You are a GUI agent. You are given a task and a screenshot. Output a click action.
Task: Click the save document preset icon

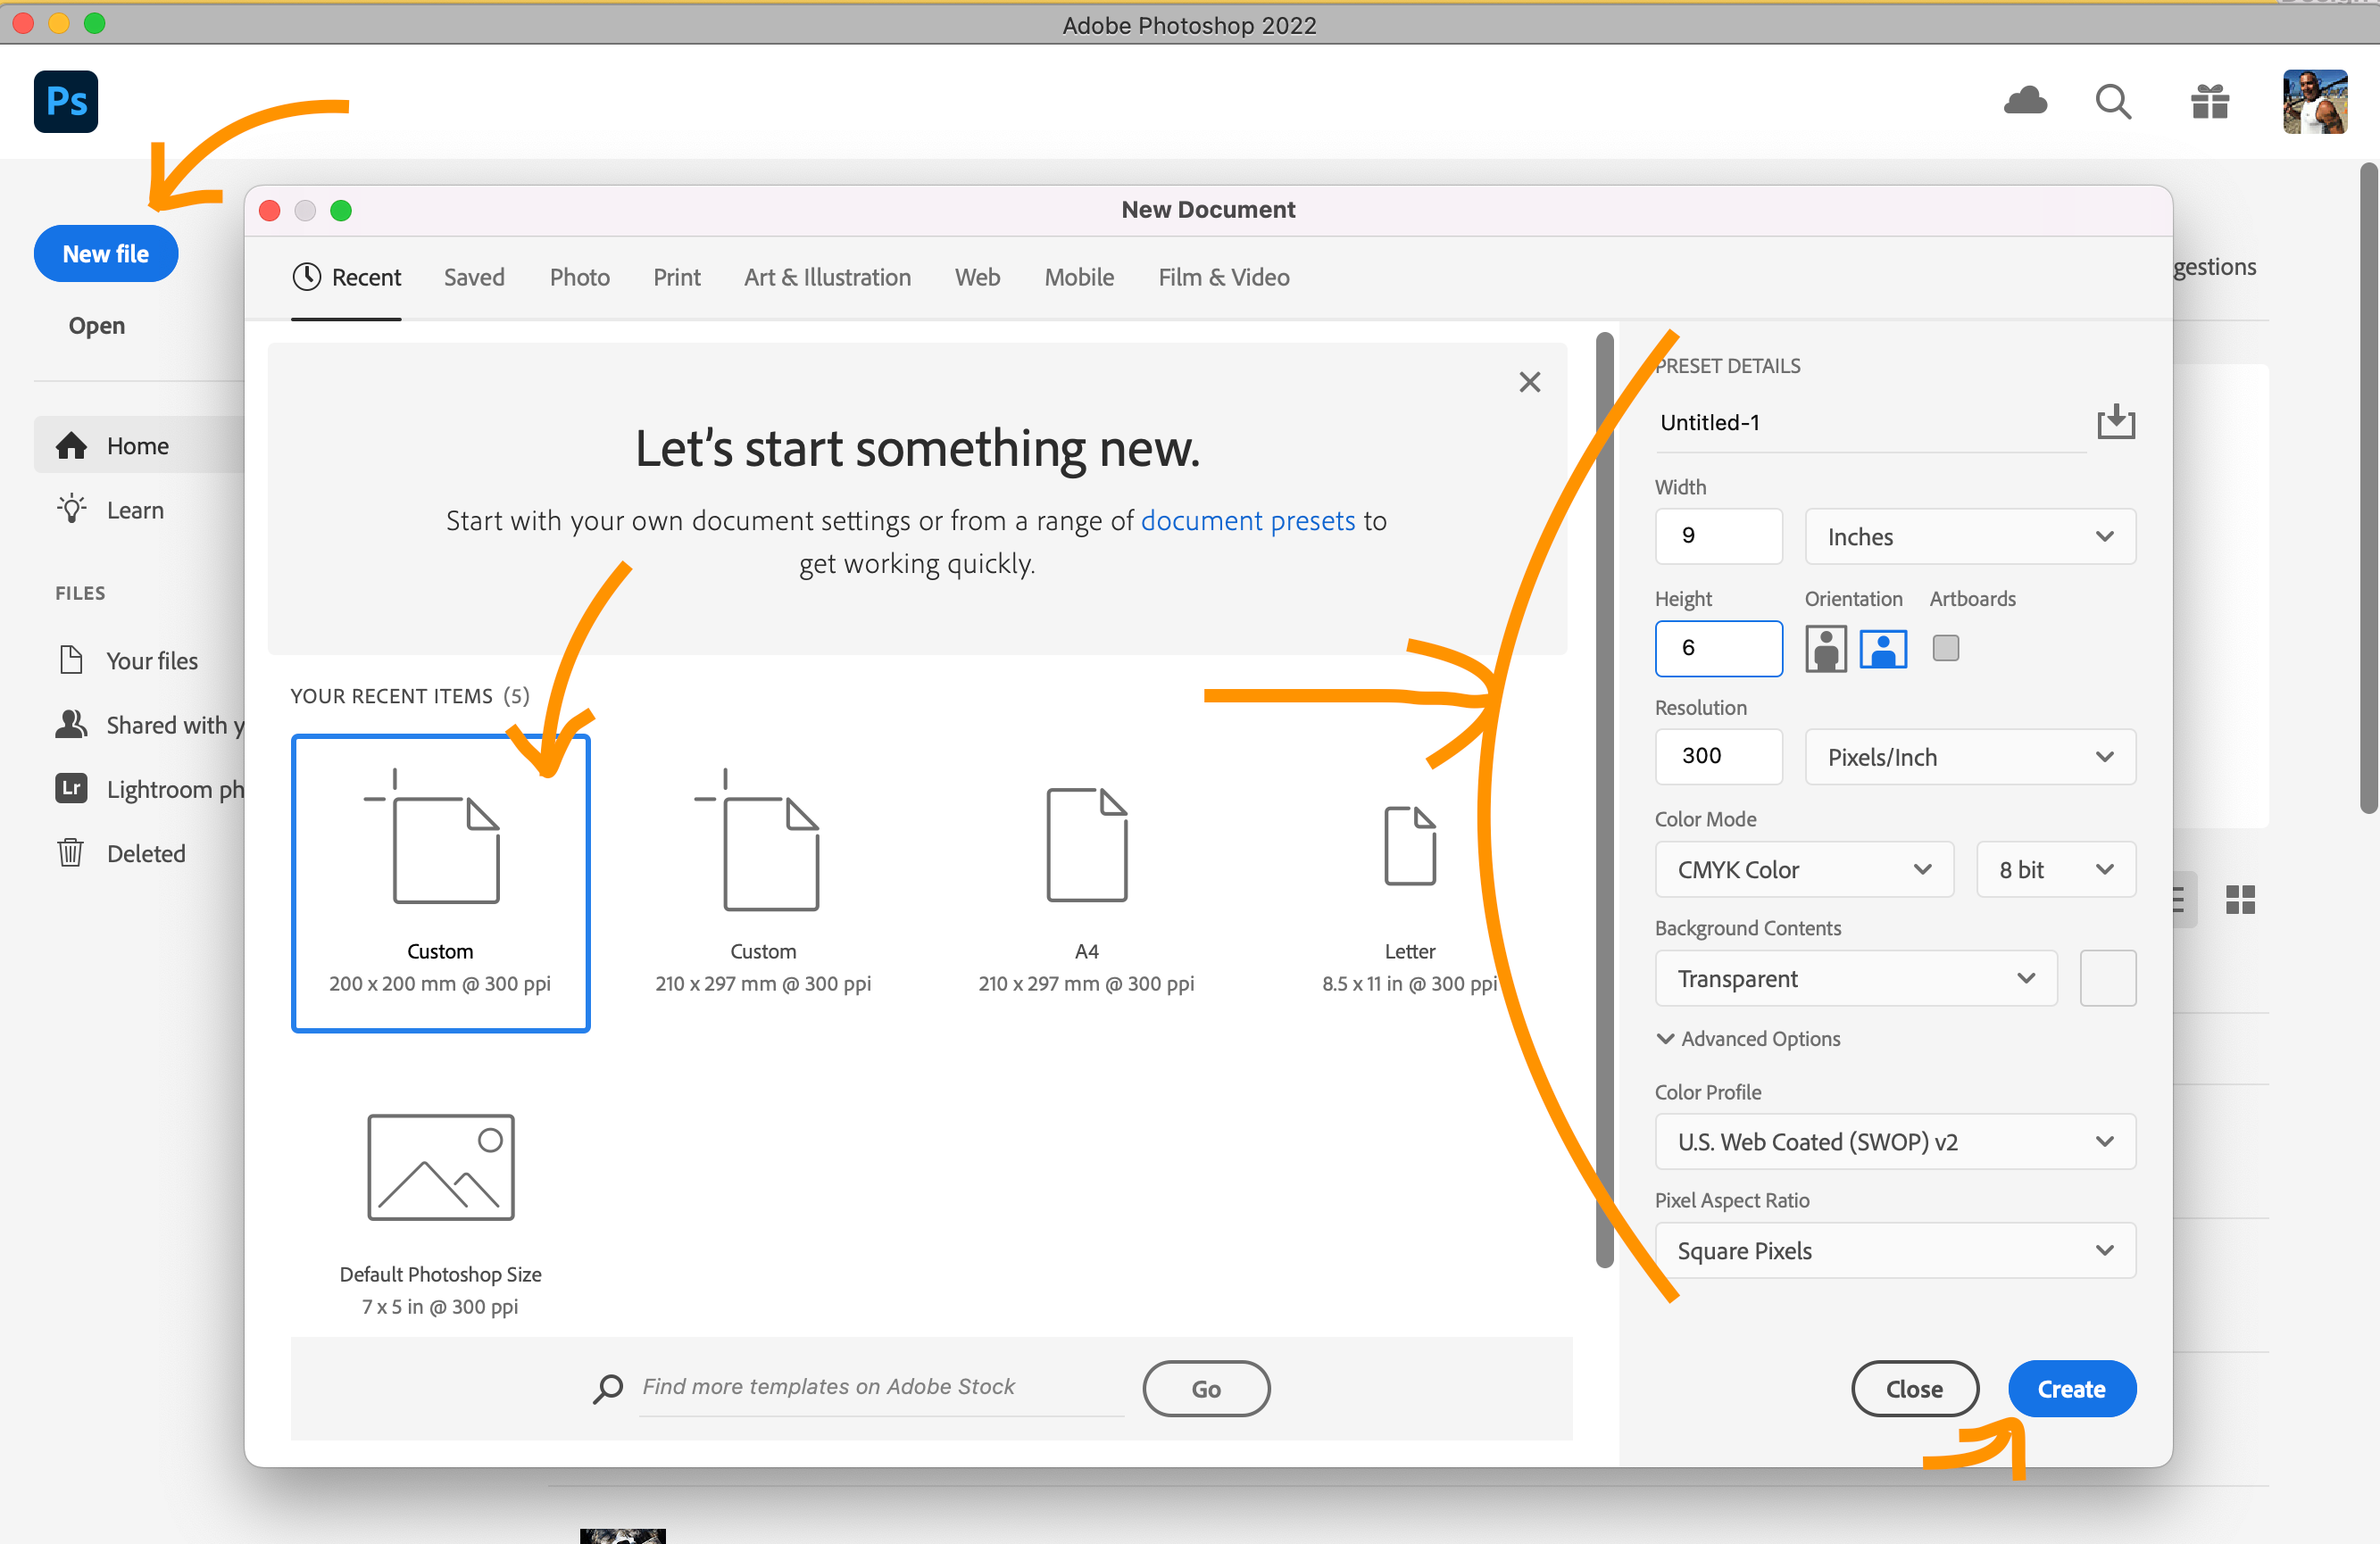tap(2115, 422)
